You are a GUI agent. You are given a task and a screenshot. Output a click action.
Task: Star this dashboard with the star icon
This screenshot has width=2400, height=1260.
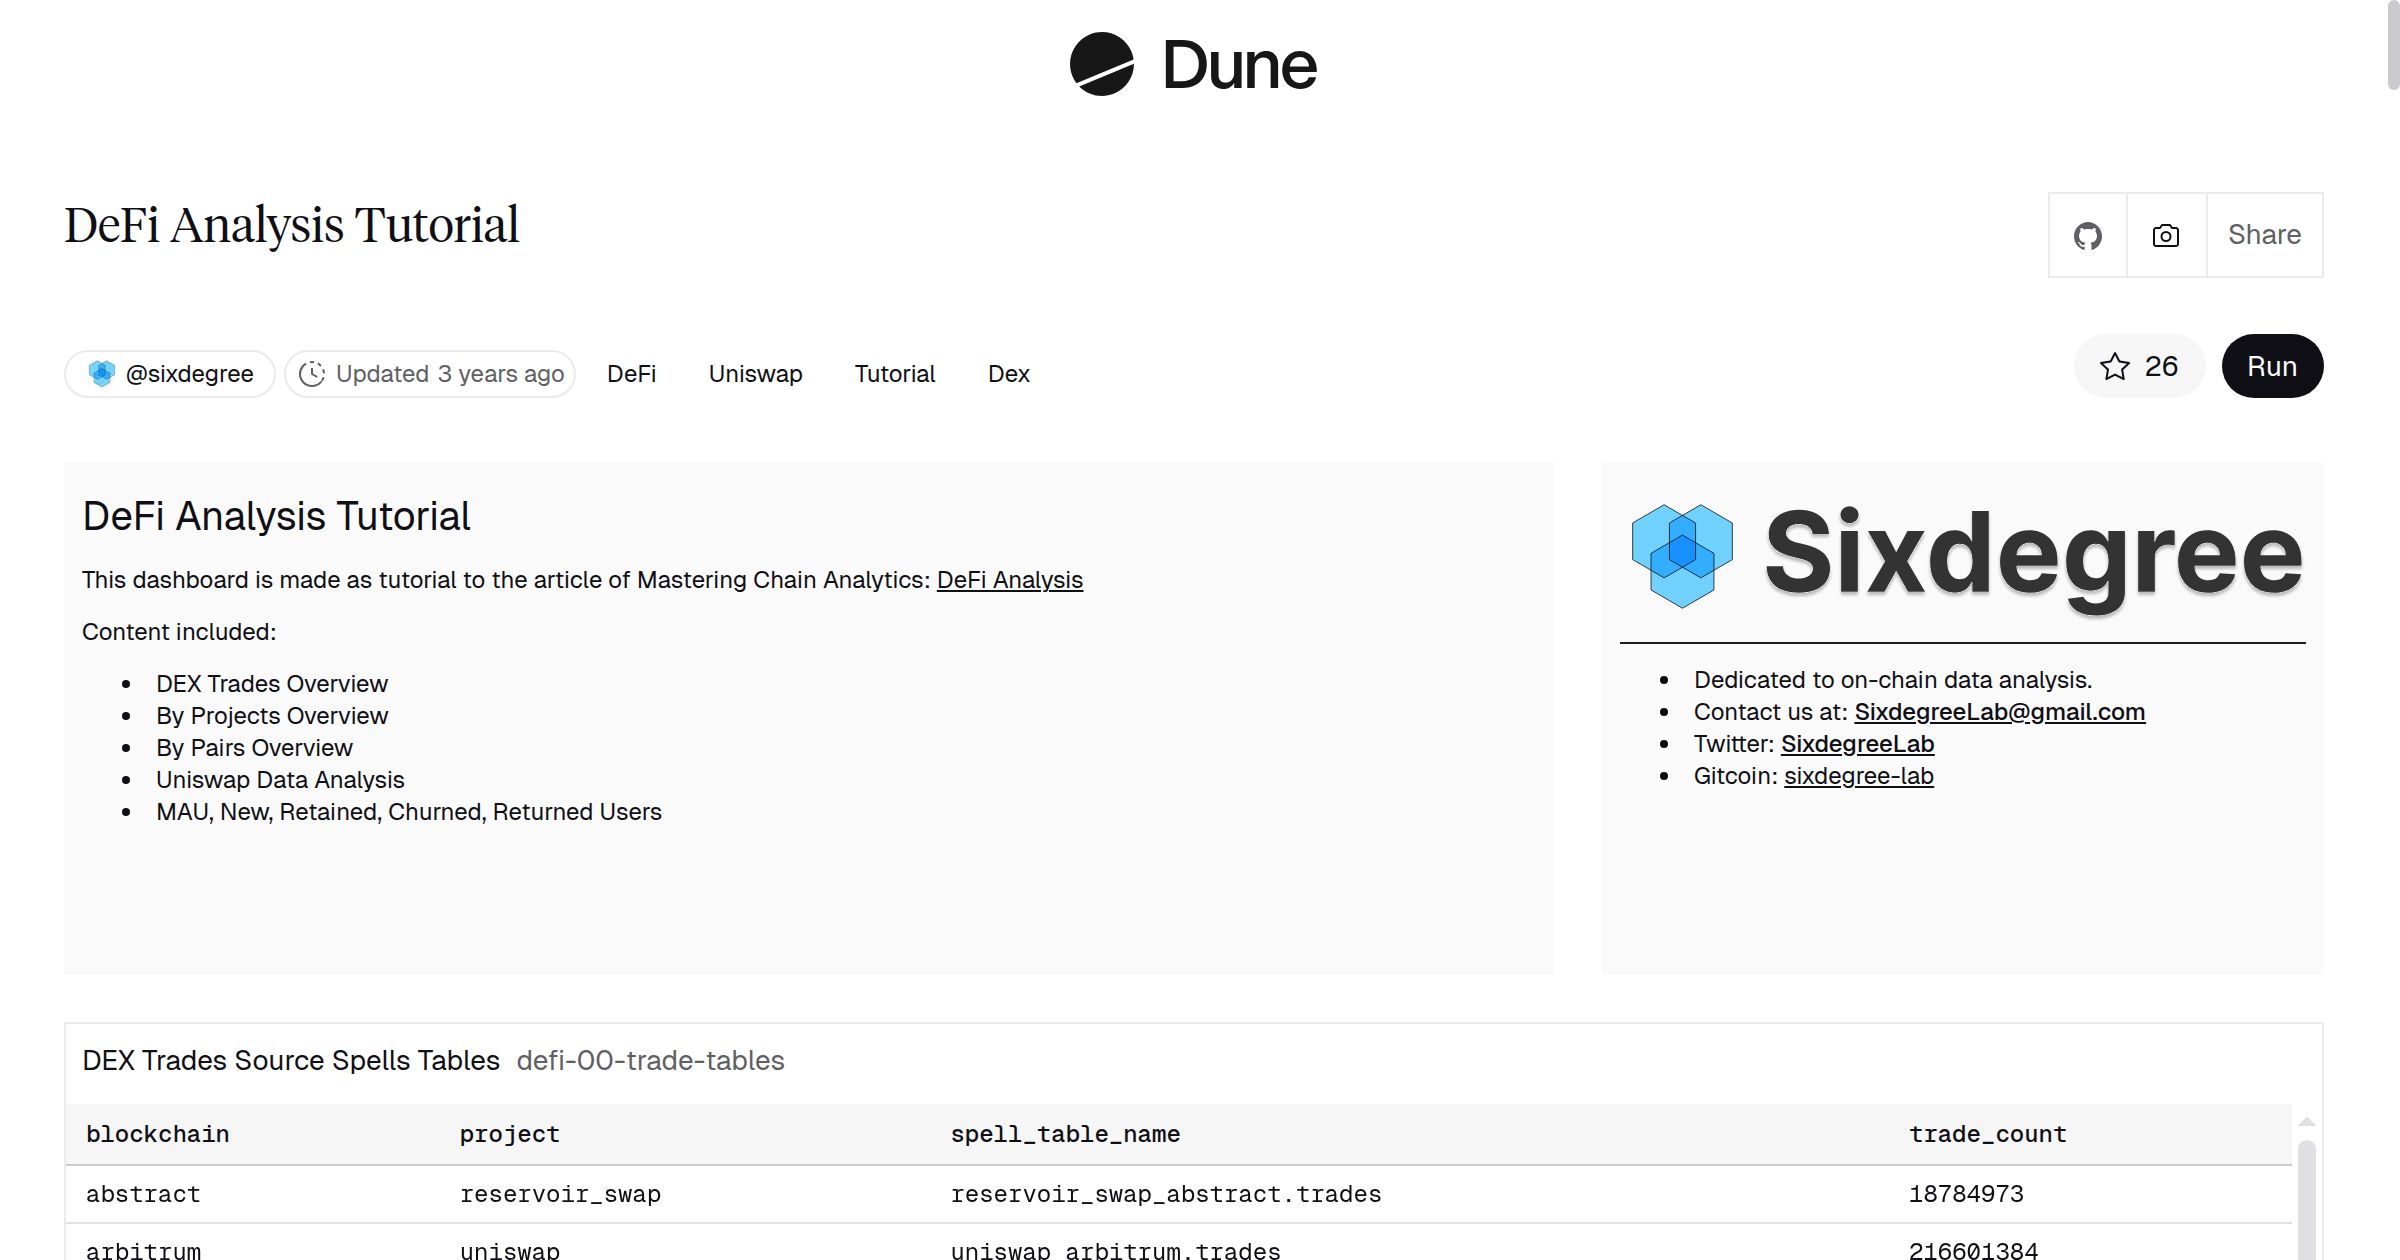click(2114, 367)
